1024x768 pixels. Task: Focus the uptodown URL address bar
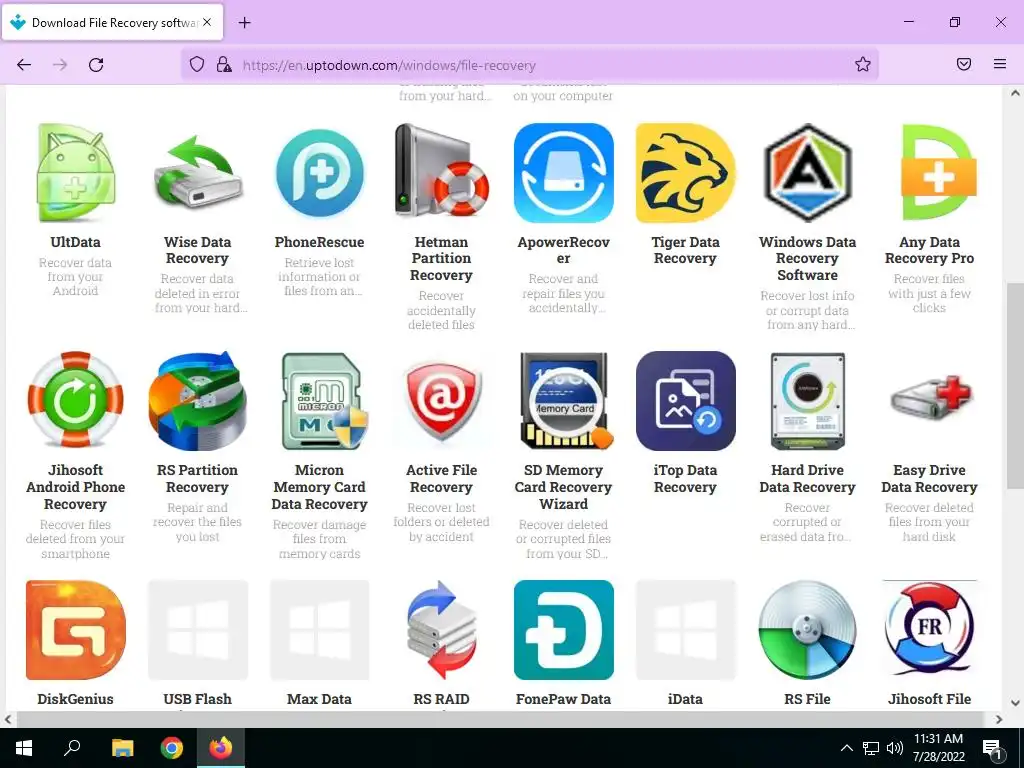coord(530,65)
